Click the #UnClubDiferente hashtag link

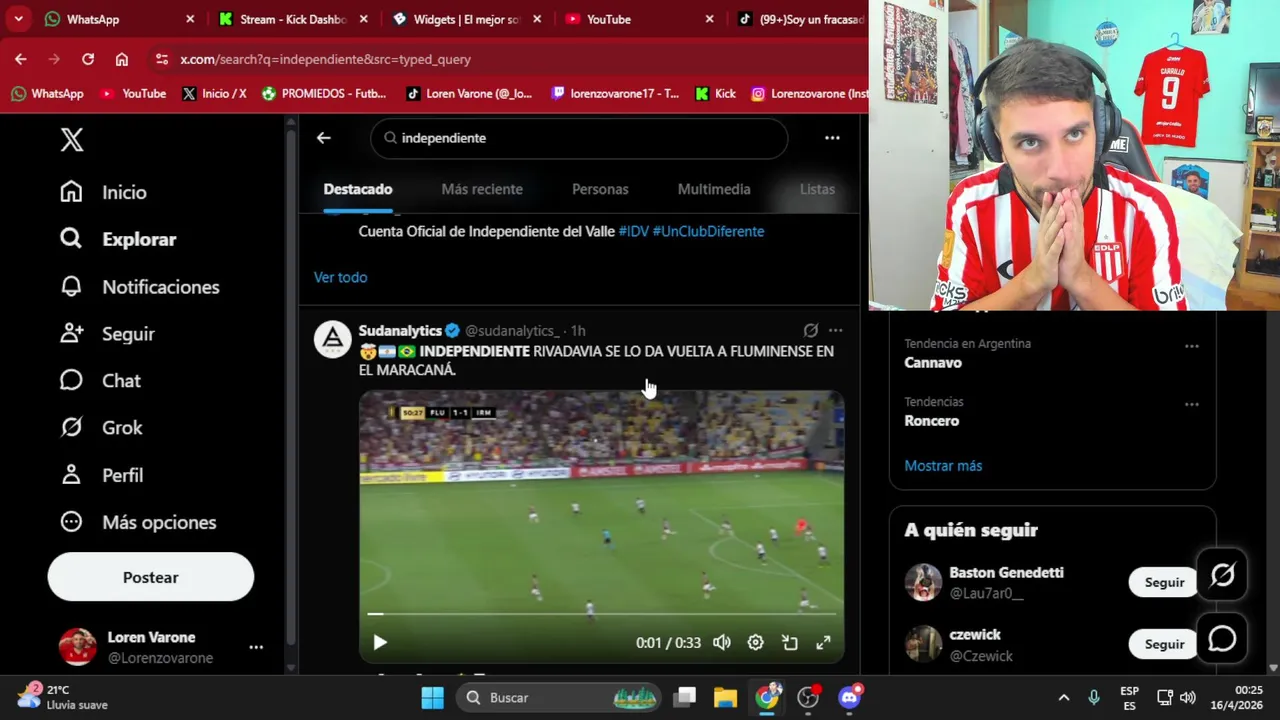(x=708, y=231)
